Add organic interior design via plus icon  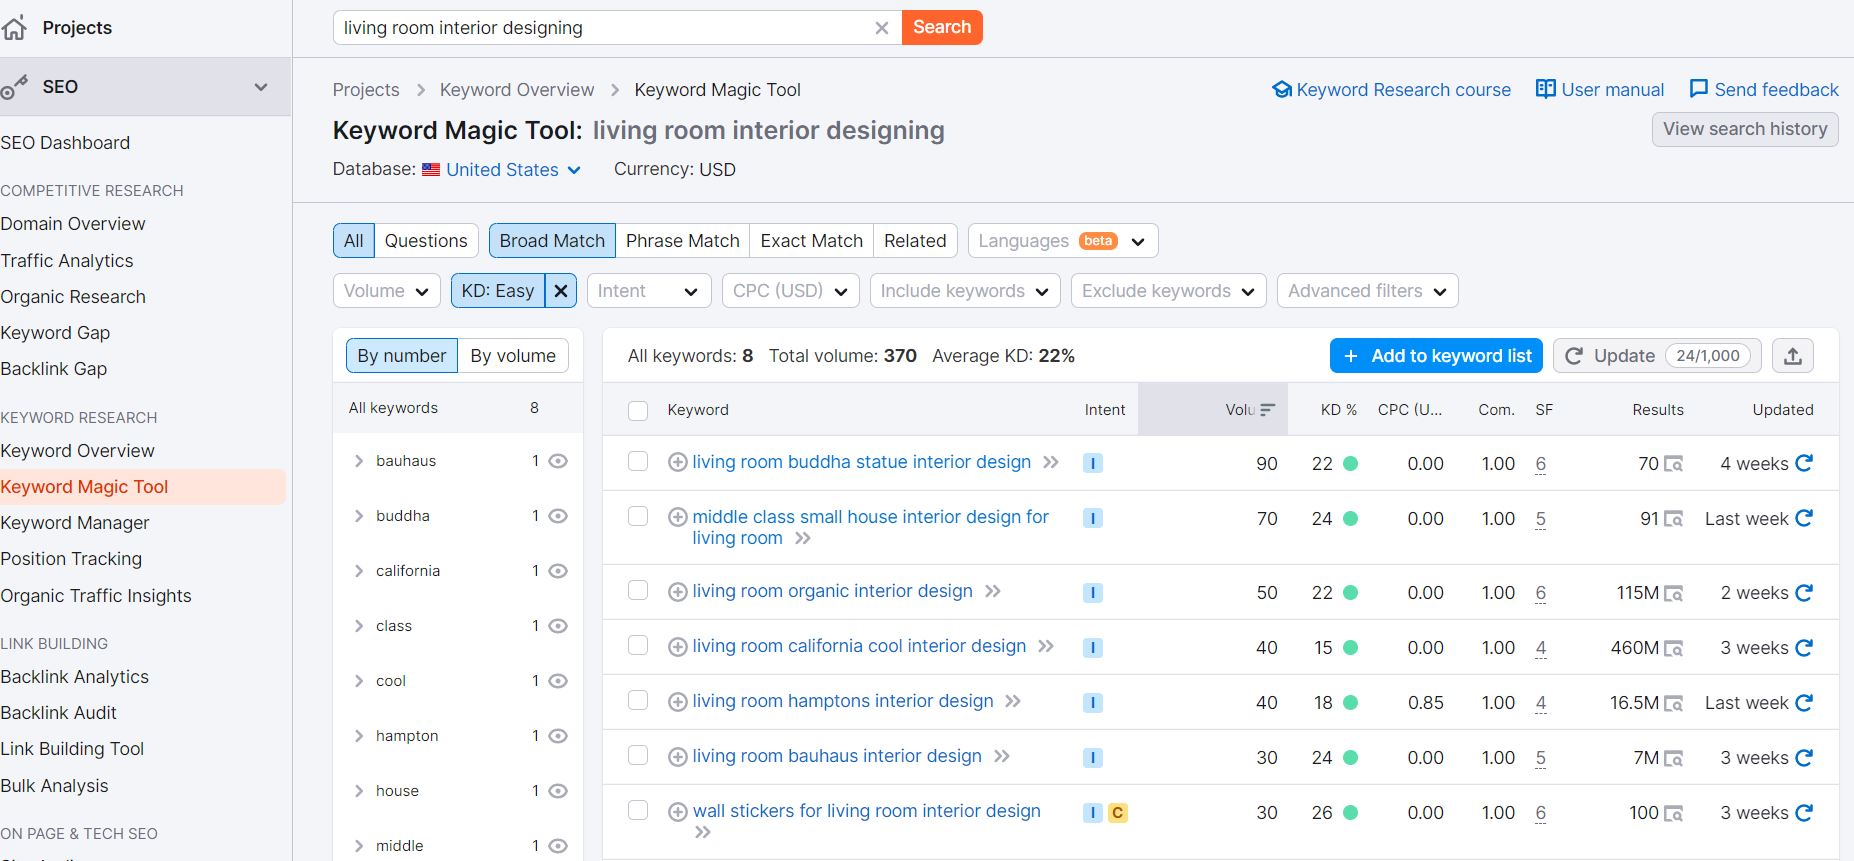677,592
